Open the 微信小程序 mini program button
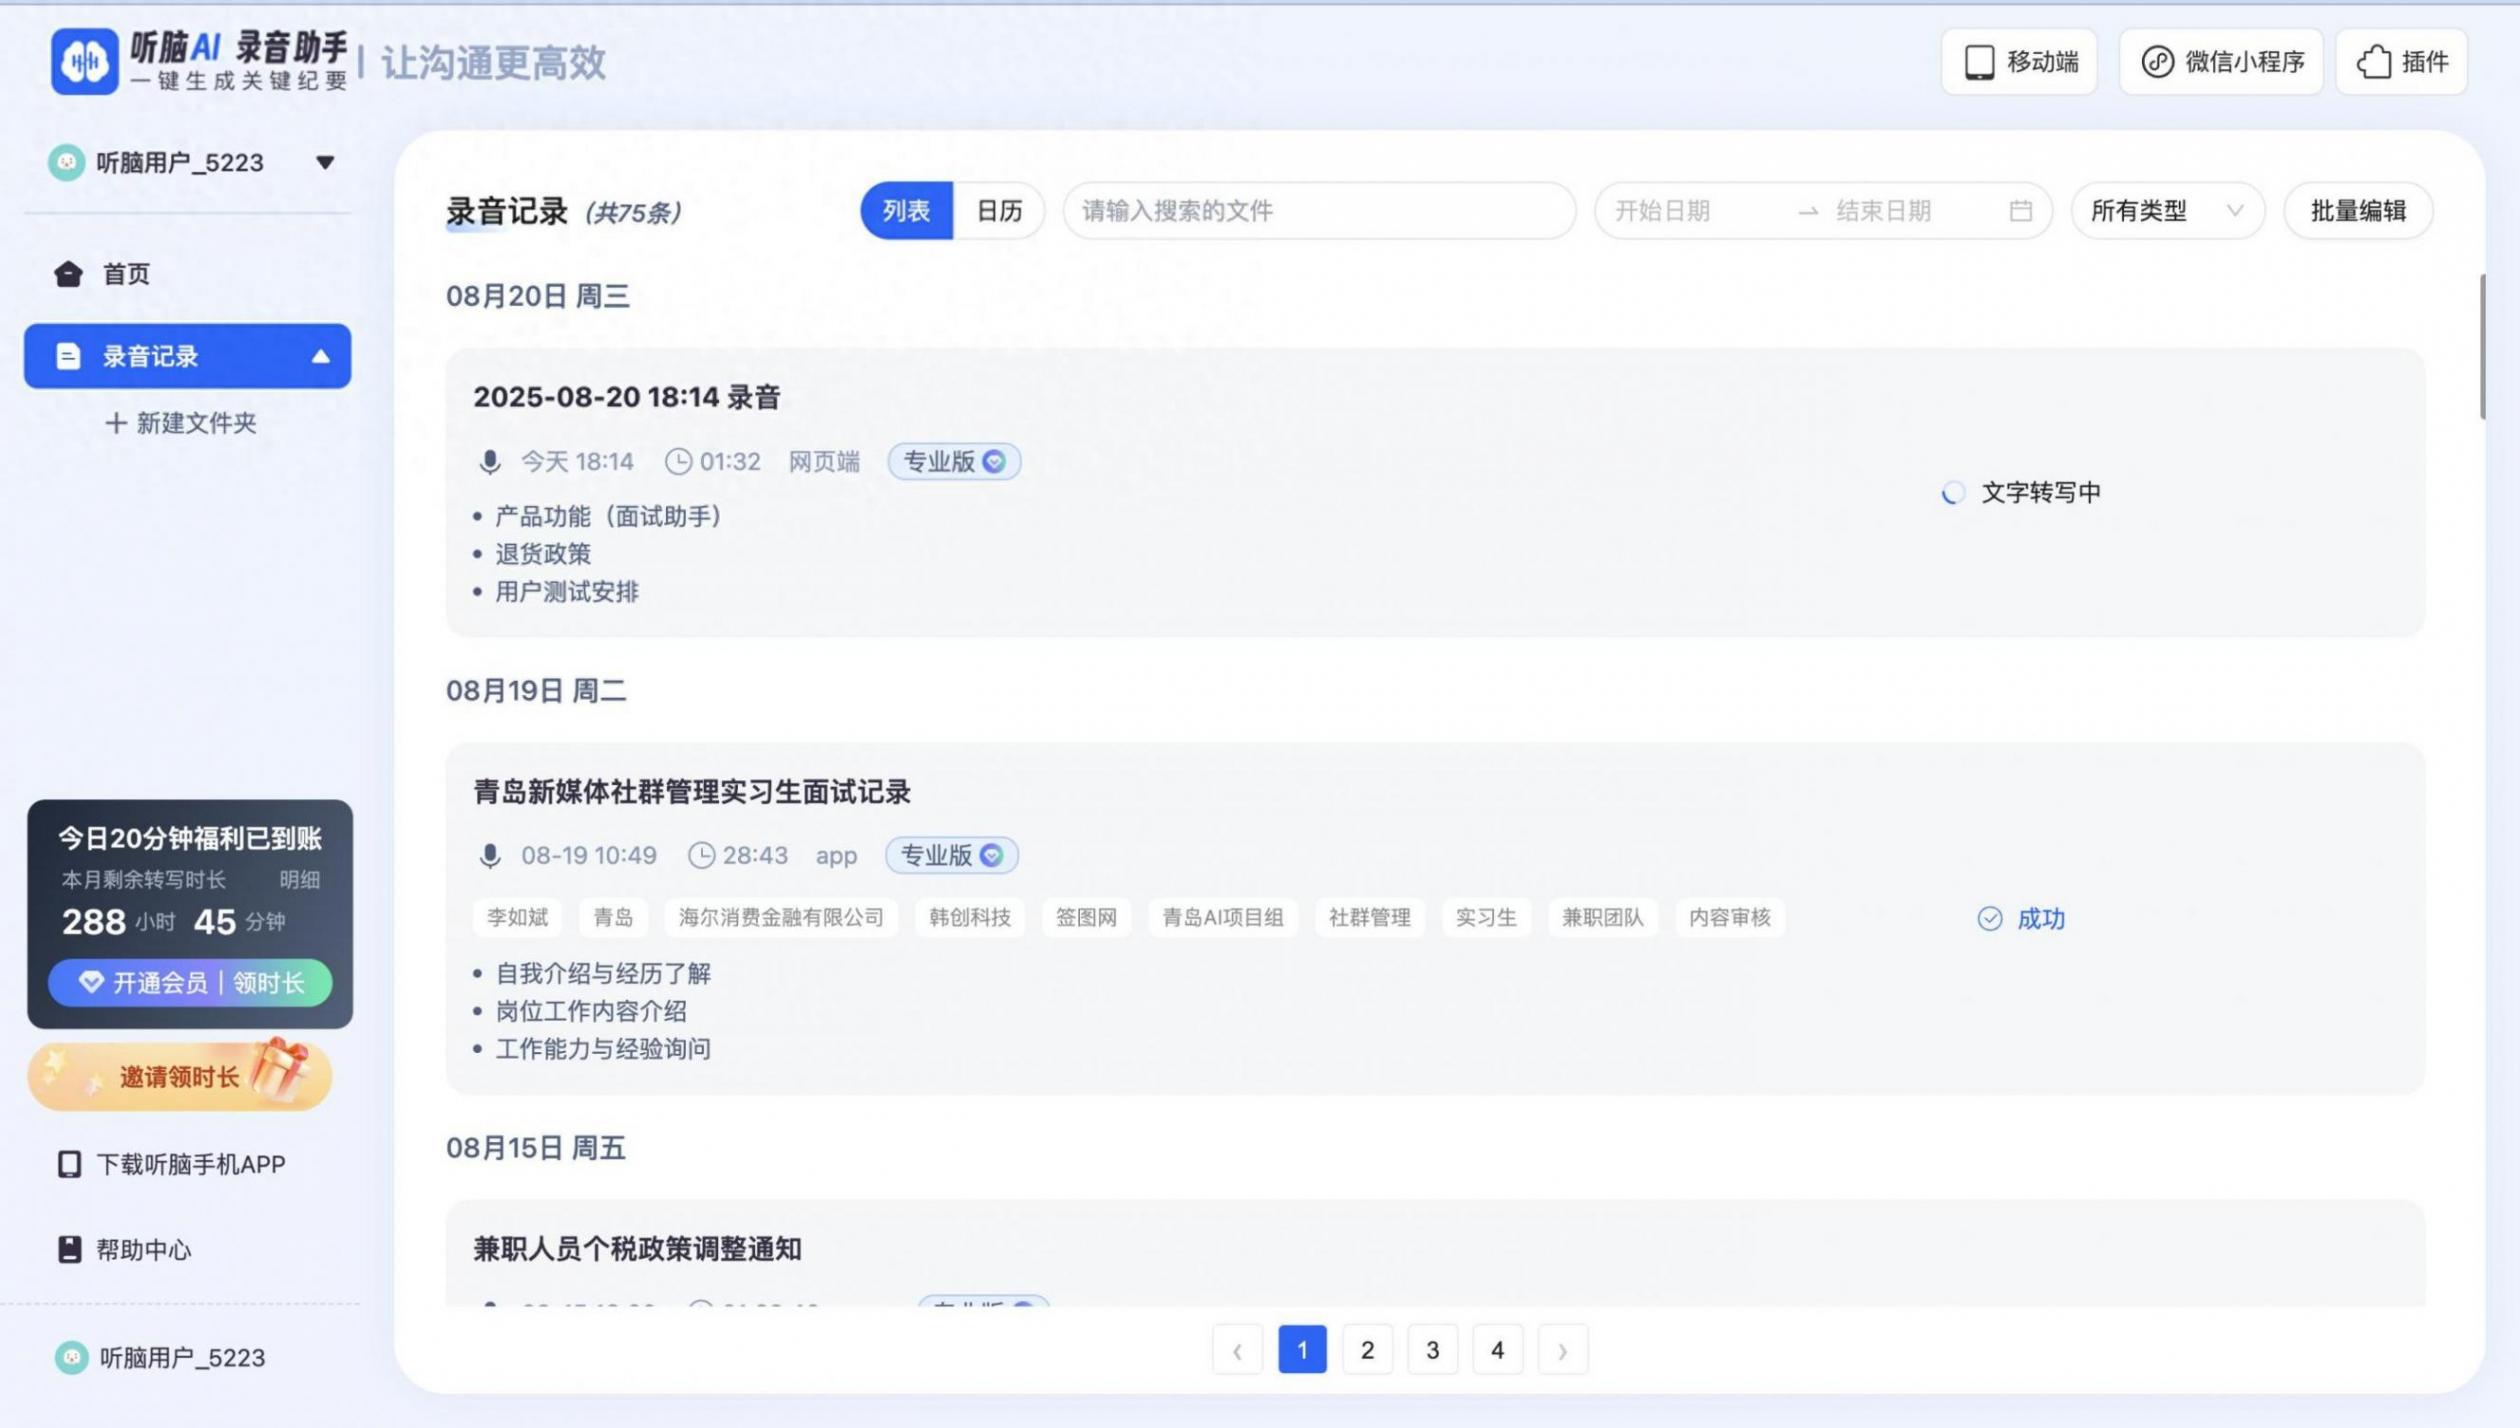Screen dimensions: 2520x1428 tap(2220, 62)
